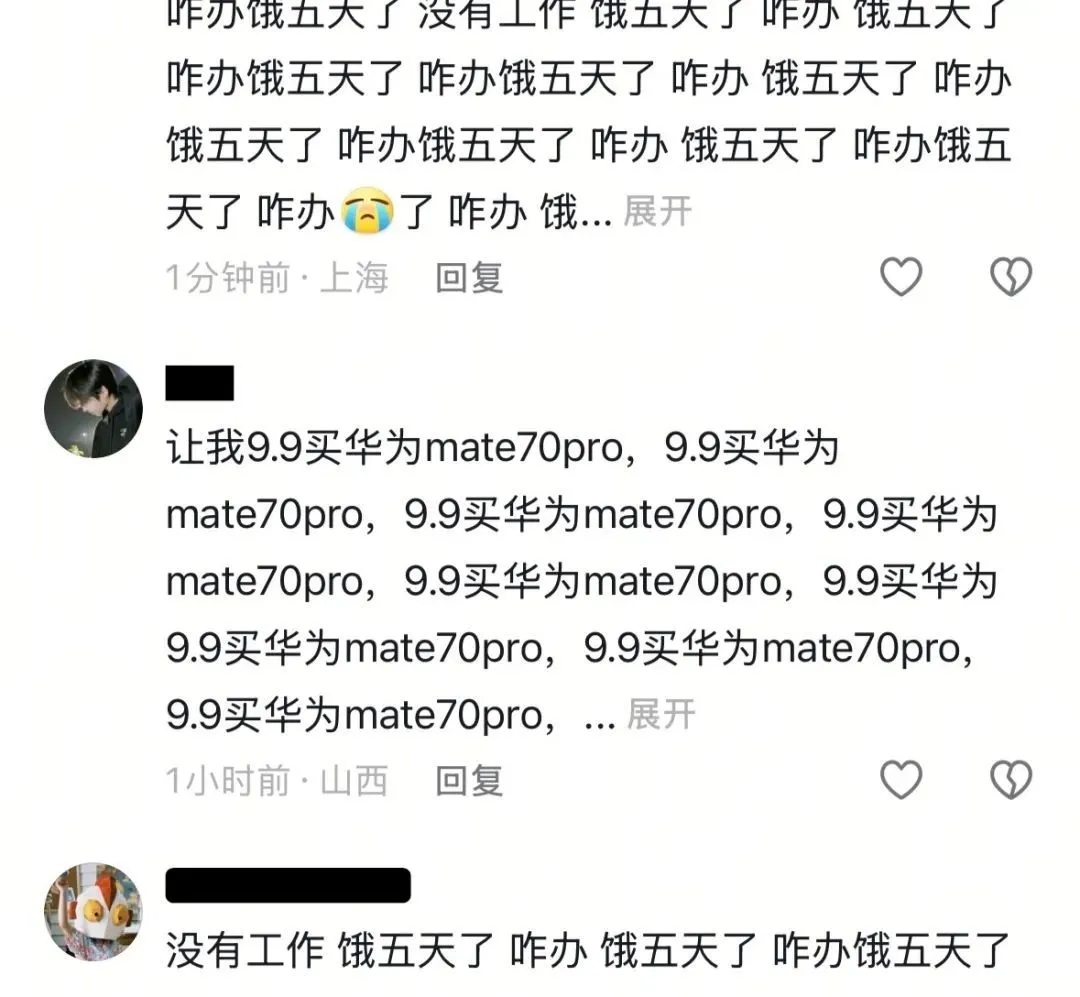Like the comment posted from 上海

coord(901,277)
